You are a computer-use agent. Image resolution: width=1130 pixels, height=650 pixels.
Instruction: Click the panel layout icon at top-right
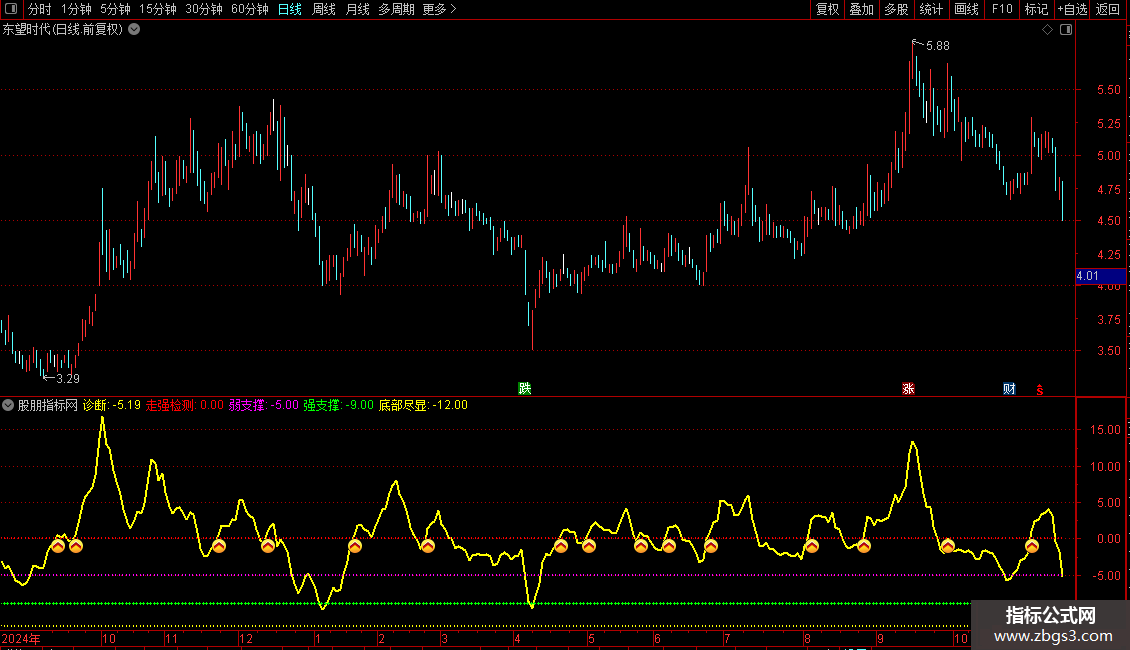click(1066, 30)
